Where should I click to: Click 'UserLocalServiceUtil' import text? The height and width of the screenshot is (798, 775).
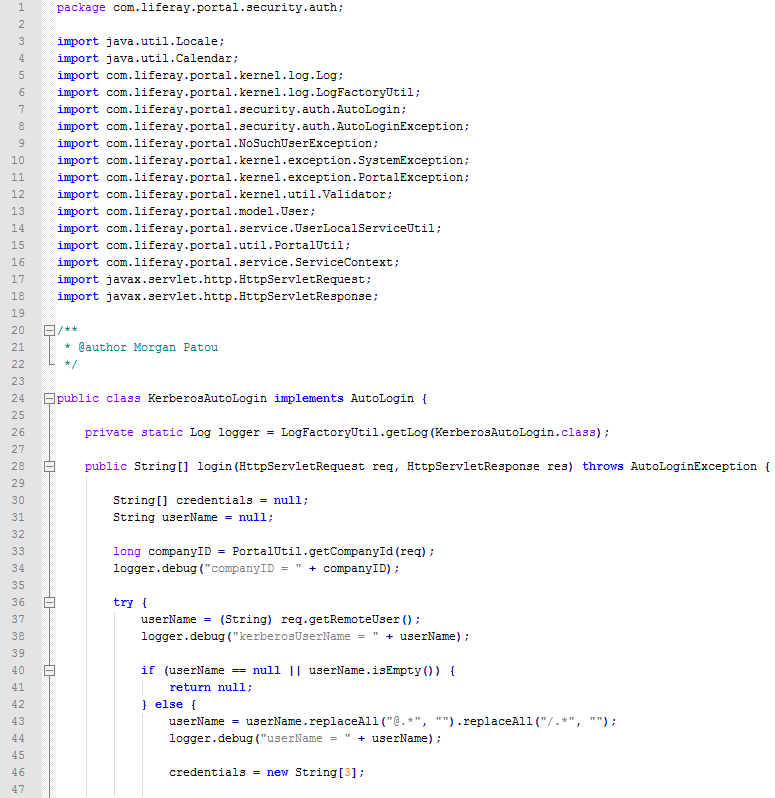(365, 229)
